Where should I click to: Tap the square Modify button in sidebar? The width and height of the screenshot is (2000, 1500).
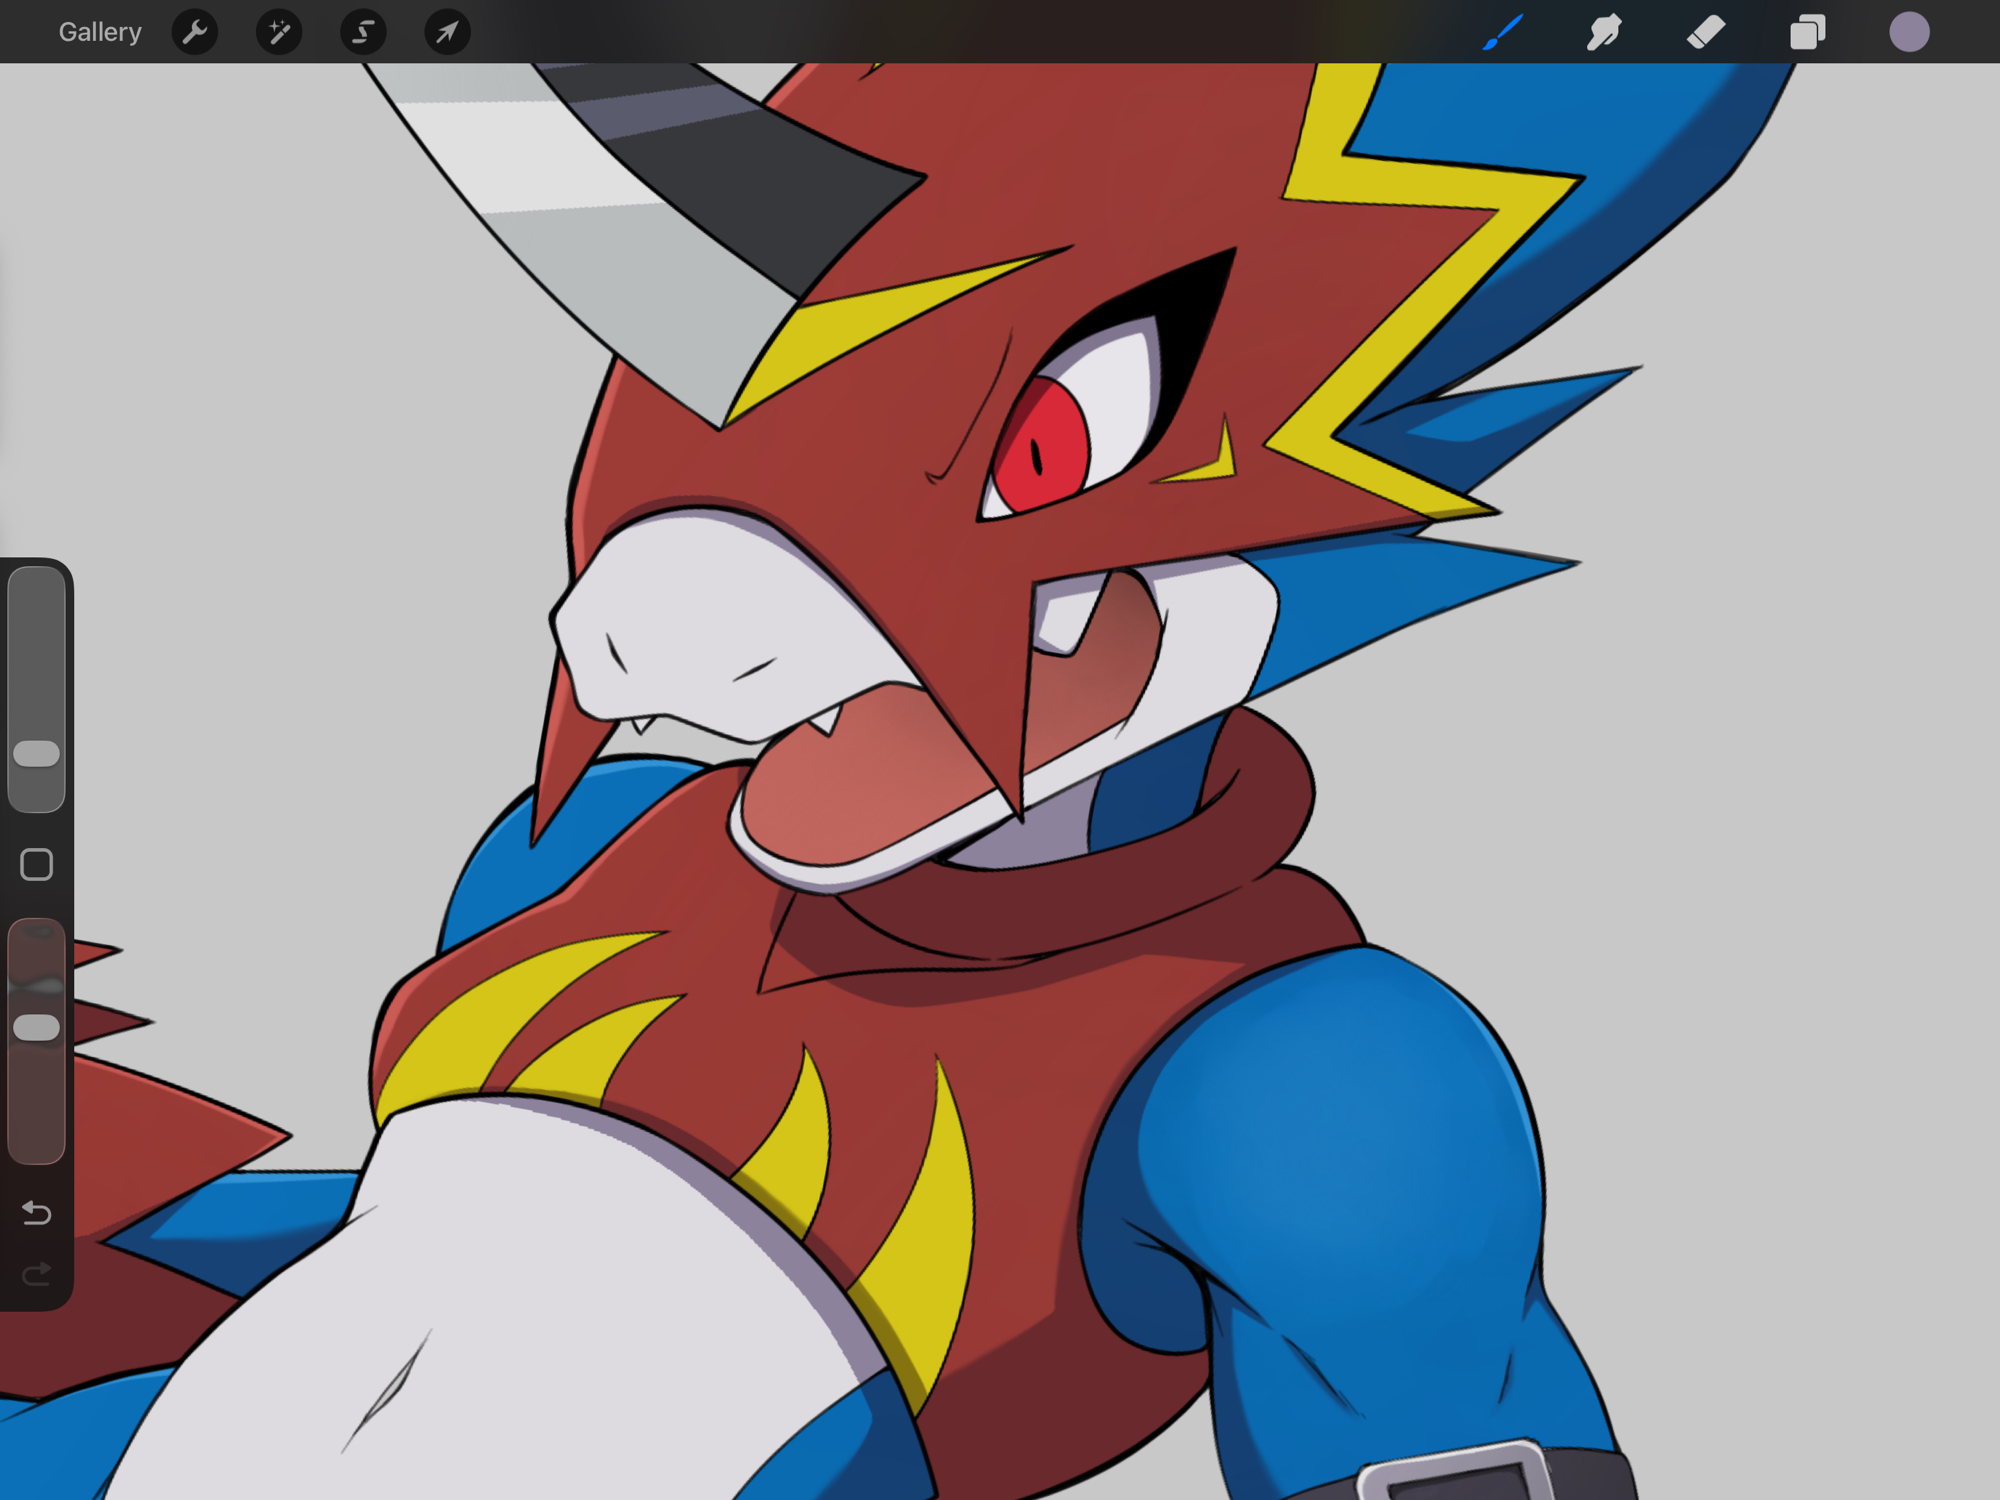(x=37, y=864)
